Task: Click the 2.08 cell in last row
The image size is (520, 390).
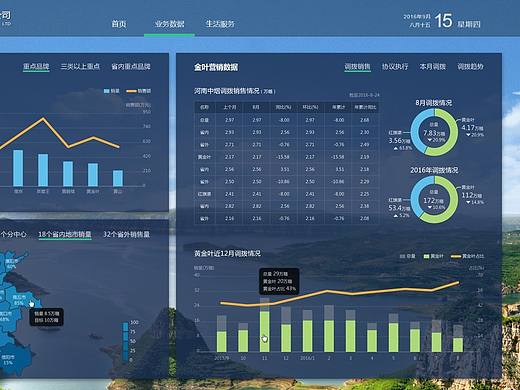Action: tap(365, 218)
